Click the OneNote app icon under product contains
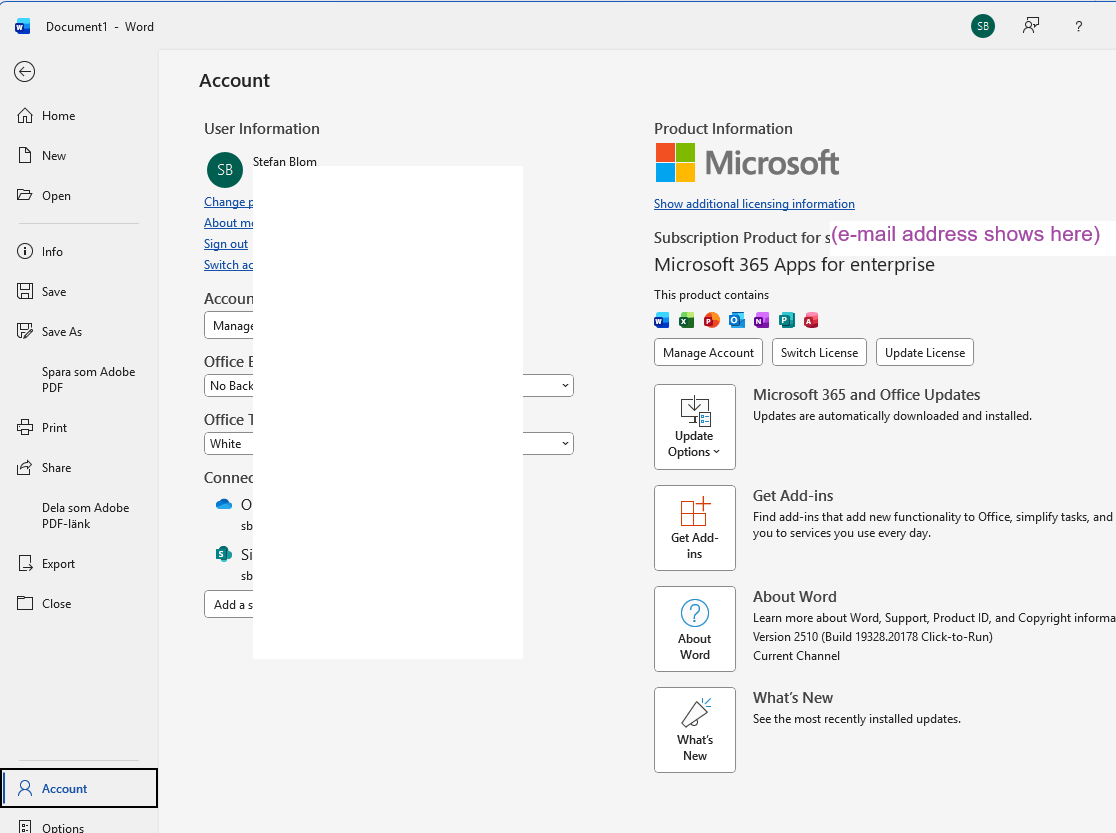The width and height of the screenshot is (1116, 833). point(761,320)
